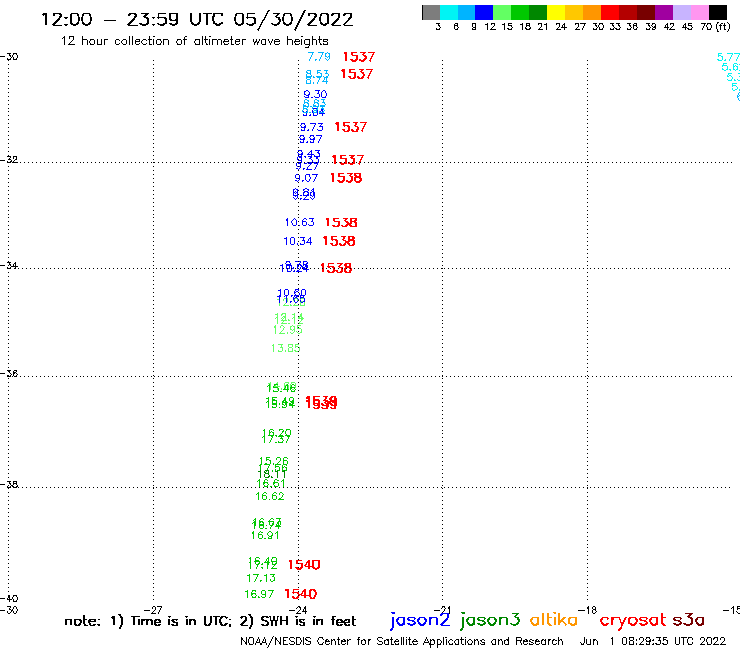Click the 10.34 wave height value
This screenshot has height=650, width=740.
(297, 241)
